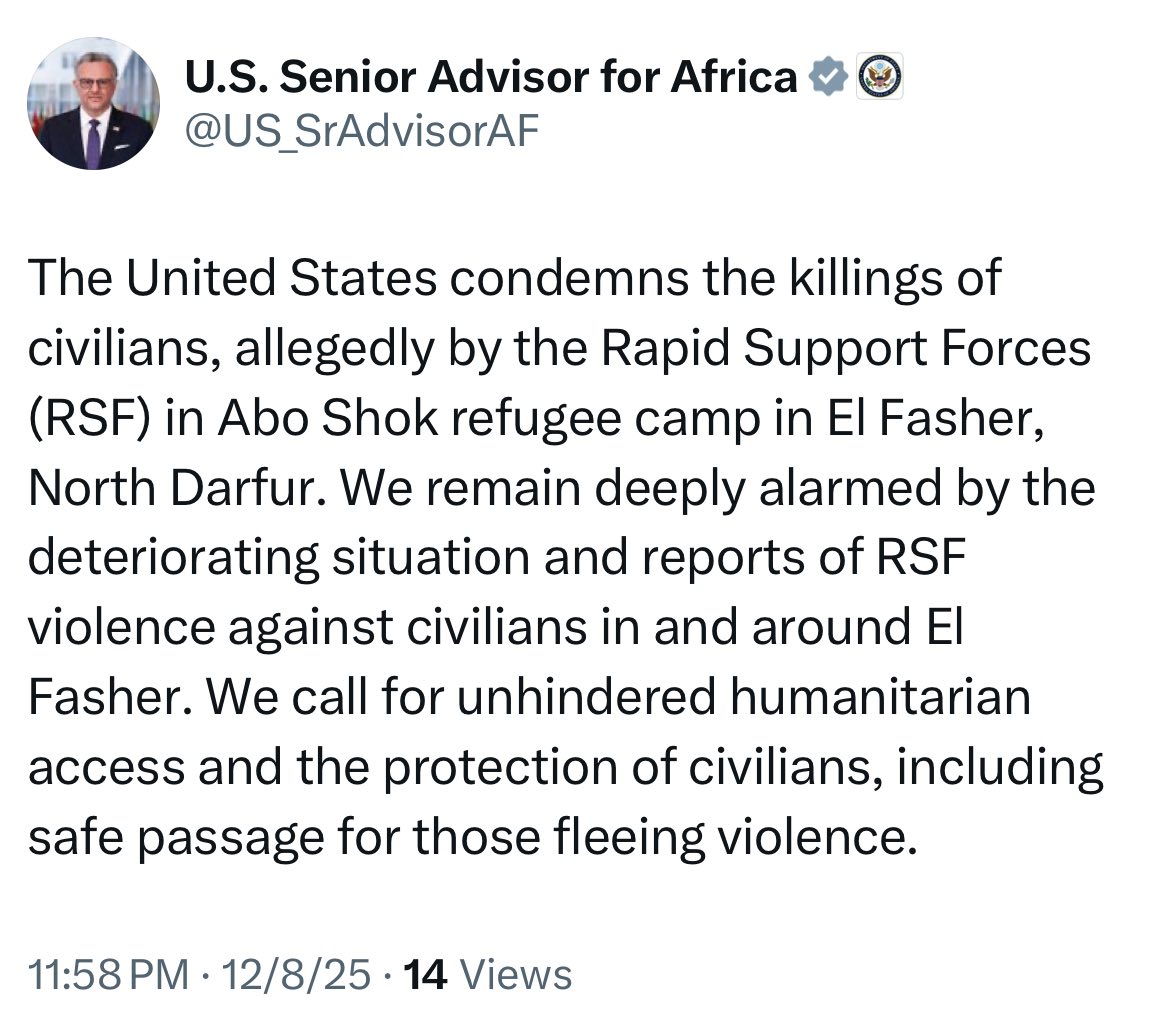Click the bold 14 view count
The height and width of the screenshot is (1010, 1170).
tap(421, 973)
